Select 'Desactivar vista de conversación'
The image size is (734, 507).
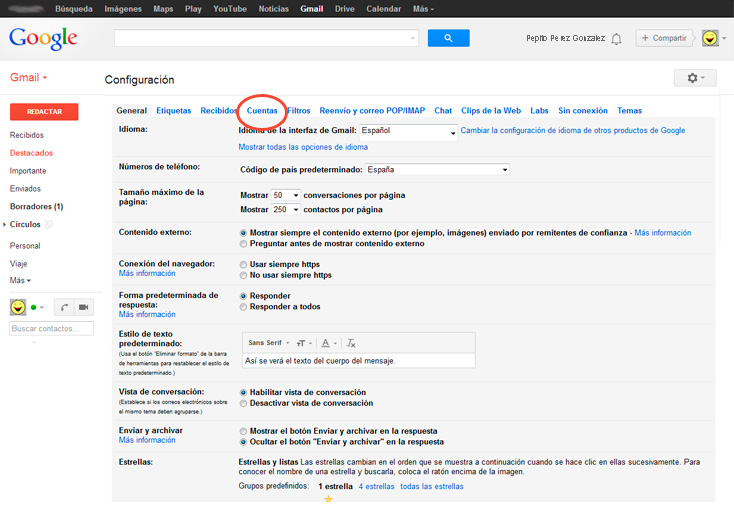coord(243,403)
